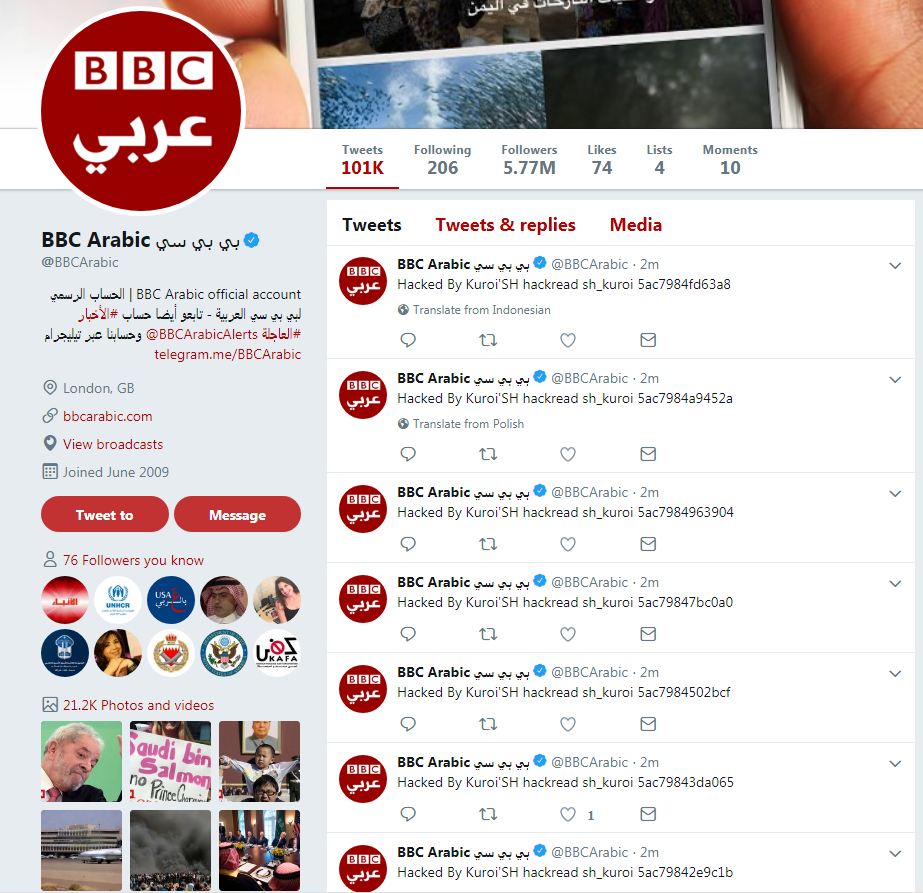Screen dimensions: 923x893
Task: Reply to the tweet ending 5ac7984502bcf
Action: point(408,724)
